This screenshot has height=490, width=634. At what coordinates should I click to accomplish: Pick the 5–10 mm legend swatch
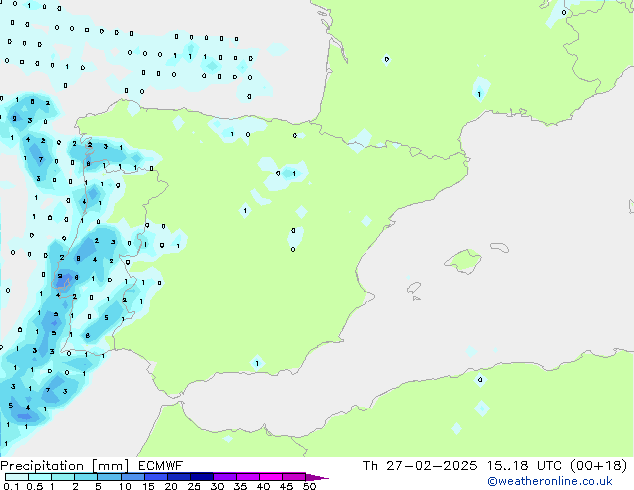pyautogui.click(x=109, y=477)
